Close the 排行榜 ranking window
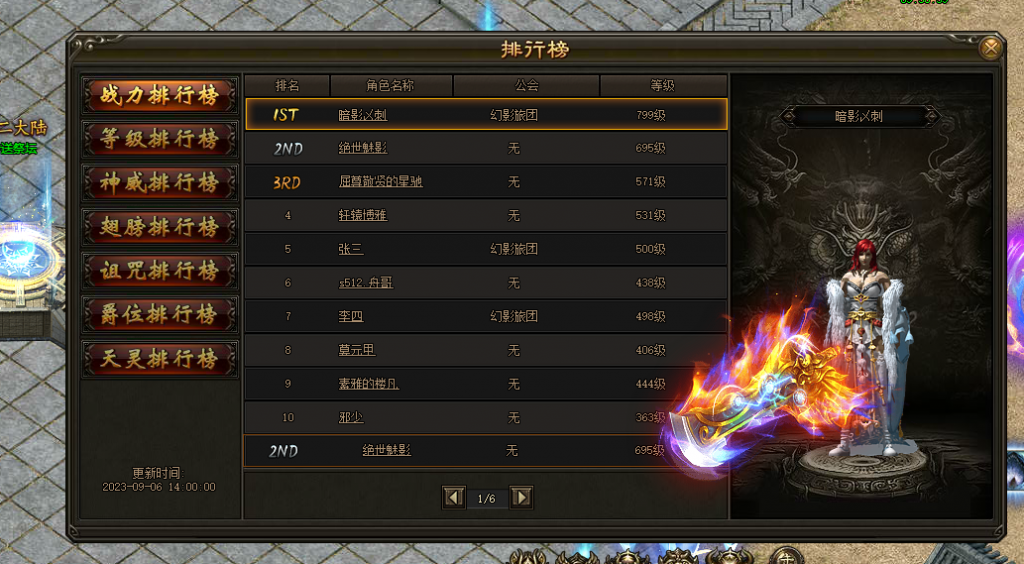This screenshot has width=1024, height=564. point(991,48)
